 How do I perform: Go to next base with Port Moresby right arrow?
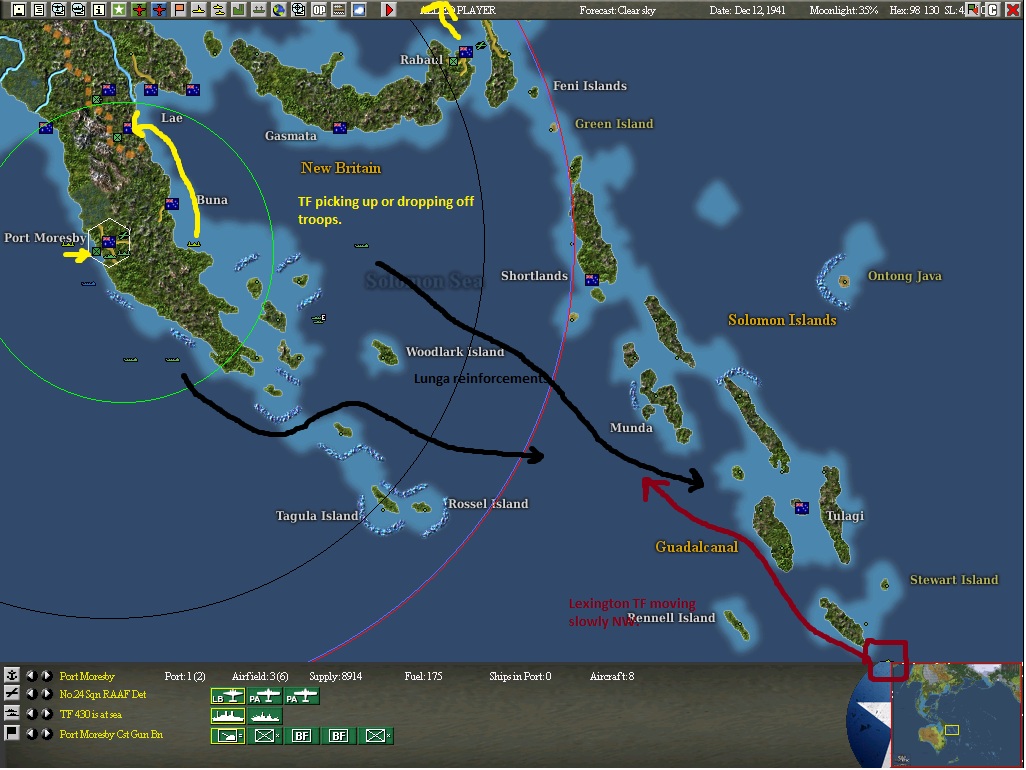tap(46, 675)
